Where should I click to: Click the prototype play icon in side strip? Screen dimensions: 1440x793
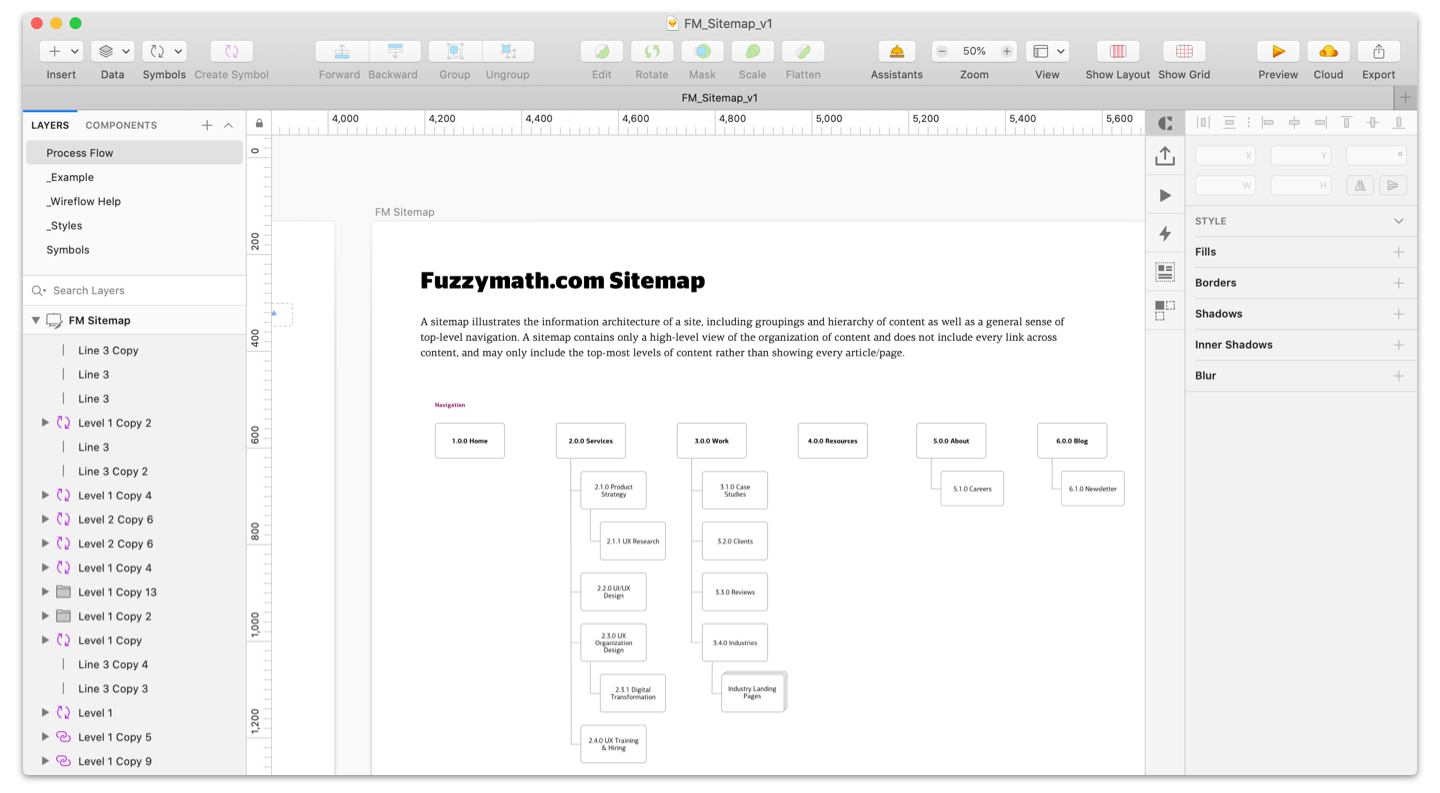click(x=1165, y=195)
